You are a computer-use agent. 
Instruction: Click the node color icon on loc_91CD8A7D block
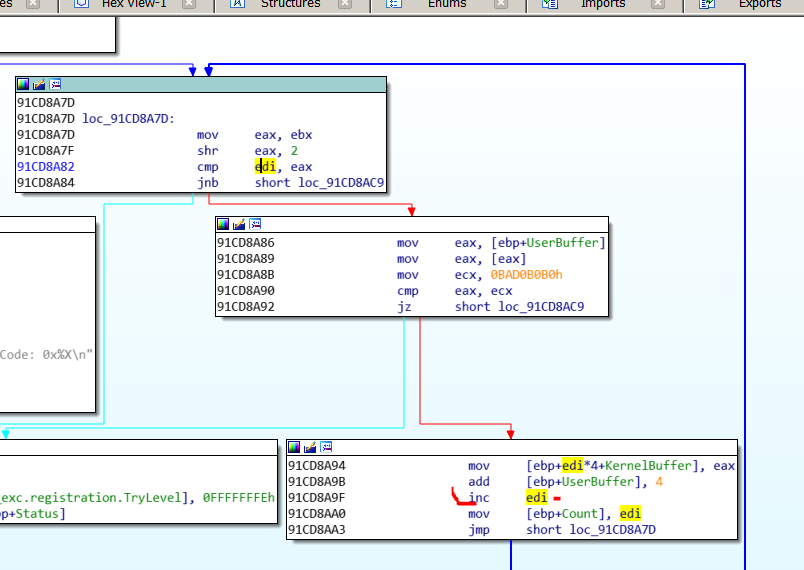[24, 85]
